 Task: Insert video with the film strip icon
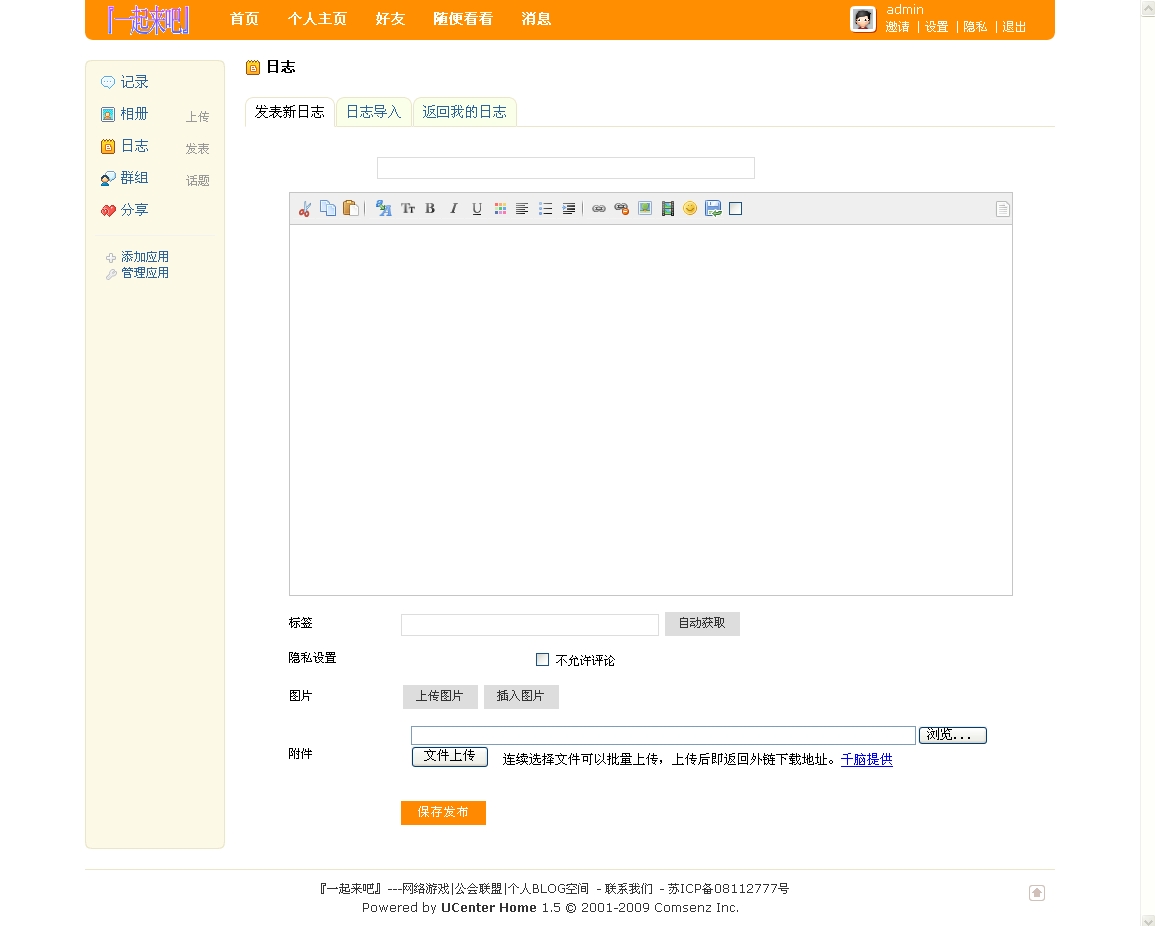(667, 208)
